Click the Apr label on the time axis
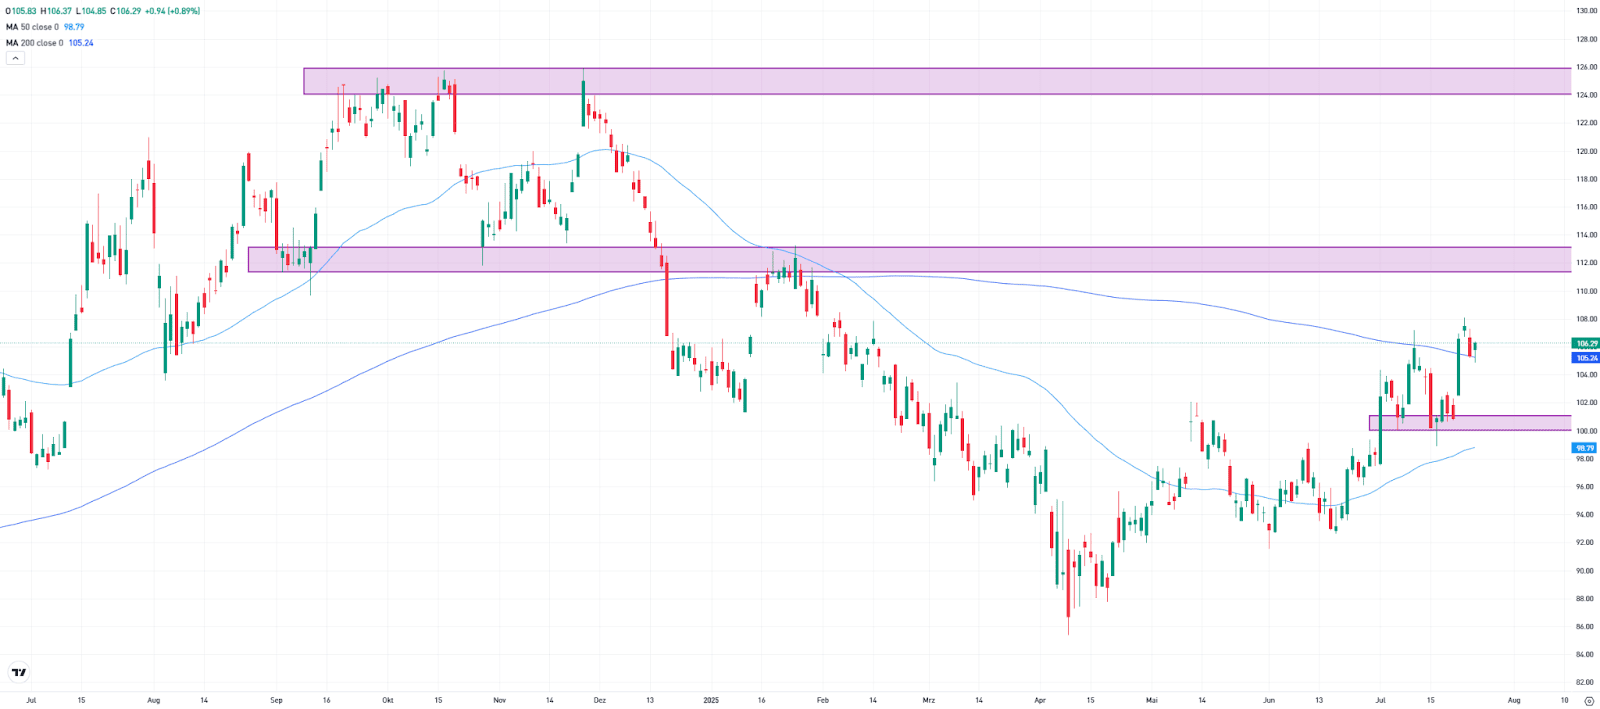This screenshot has width=1600, height=709. 1040,700
